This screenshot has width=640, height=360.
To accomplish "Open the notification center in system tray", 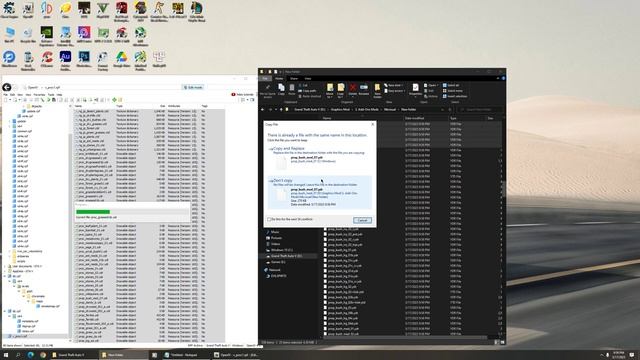I will (632, 355).
